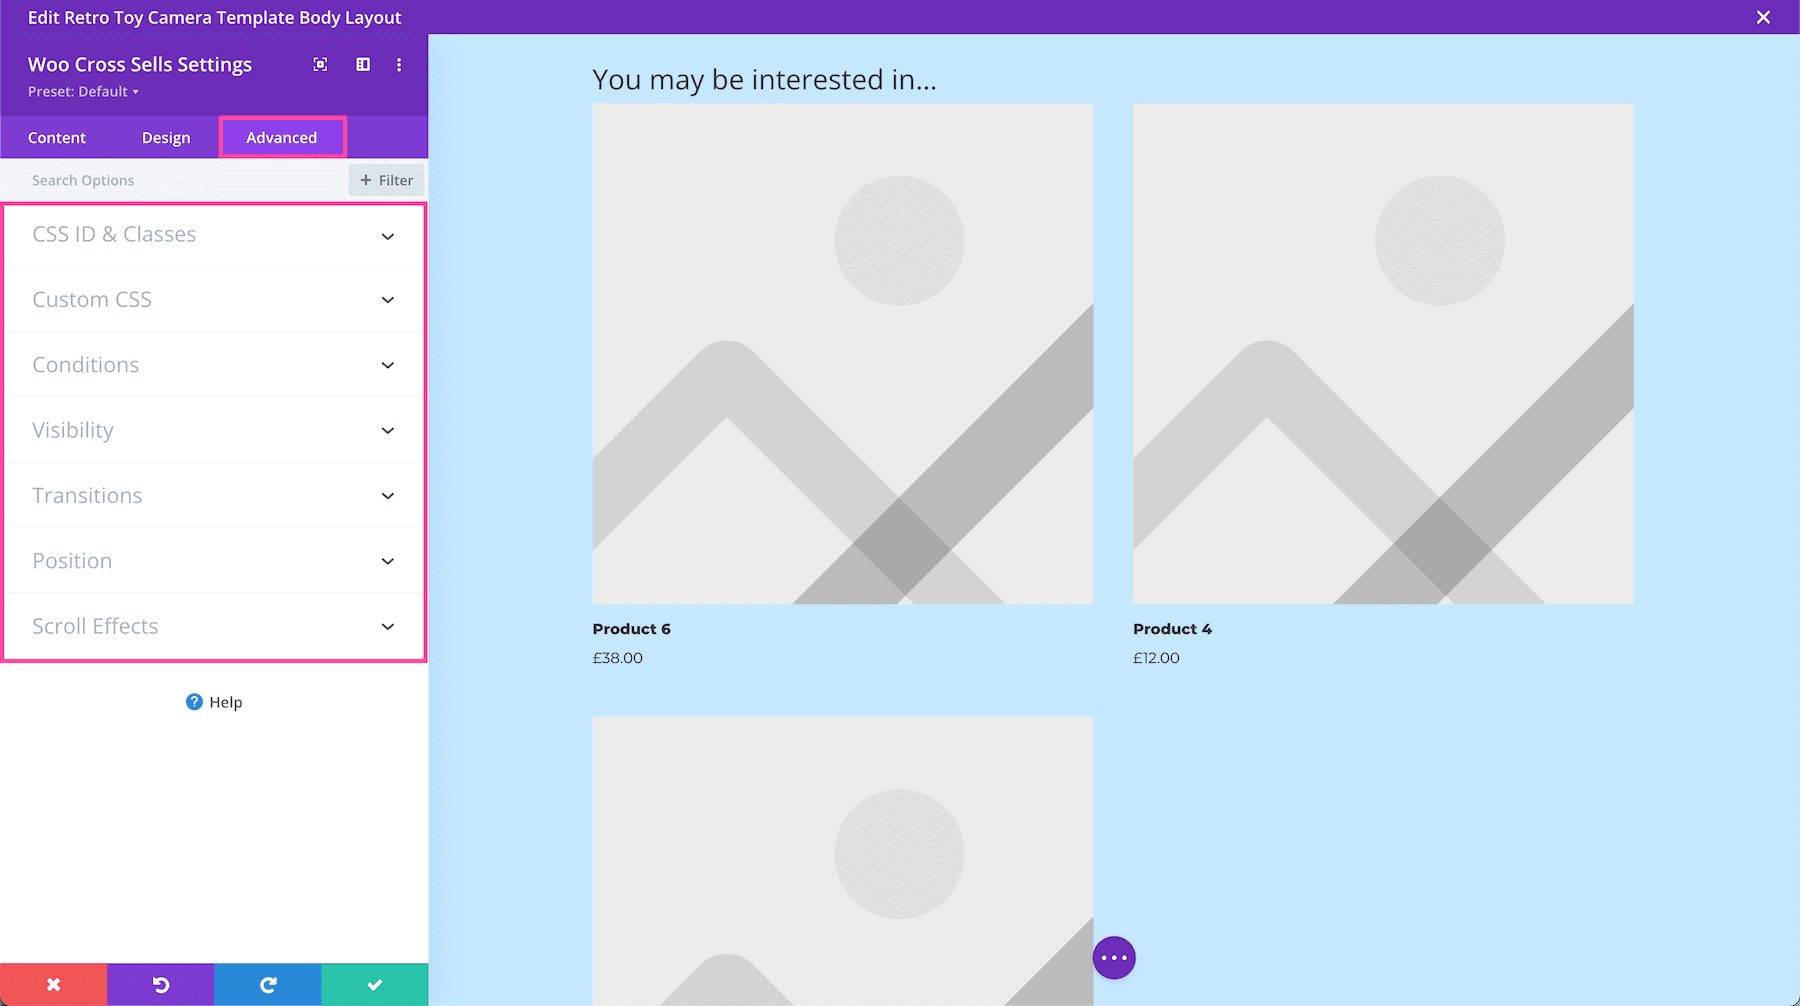Click the Filter button
1800x1006 pixels.
[x=386, y=180]
